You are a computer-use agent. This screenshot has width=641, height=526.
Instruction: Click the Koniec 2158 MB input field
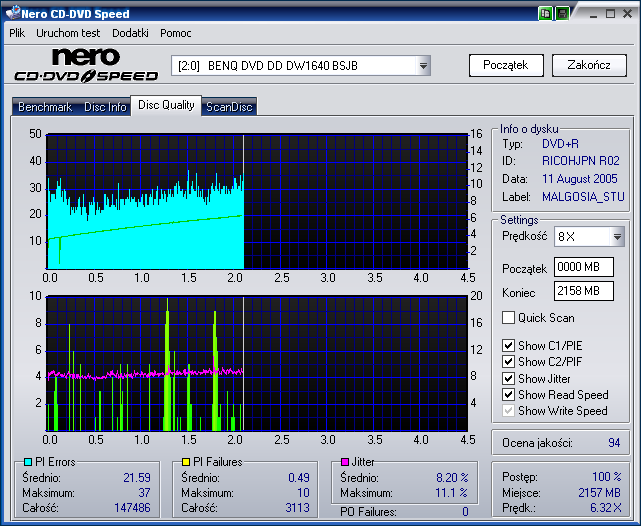pyautogui.click(x=584, y=291)
